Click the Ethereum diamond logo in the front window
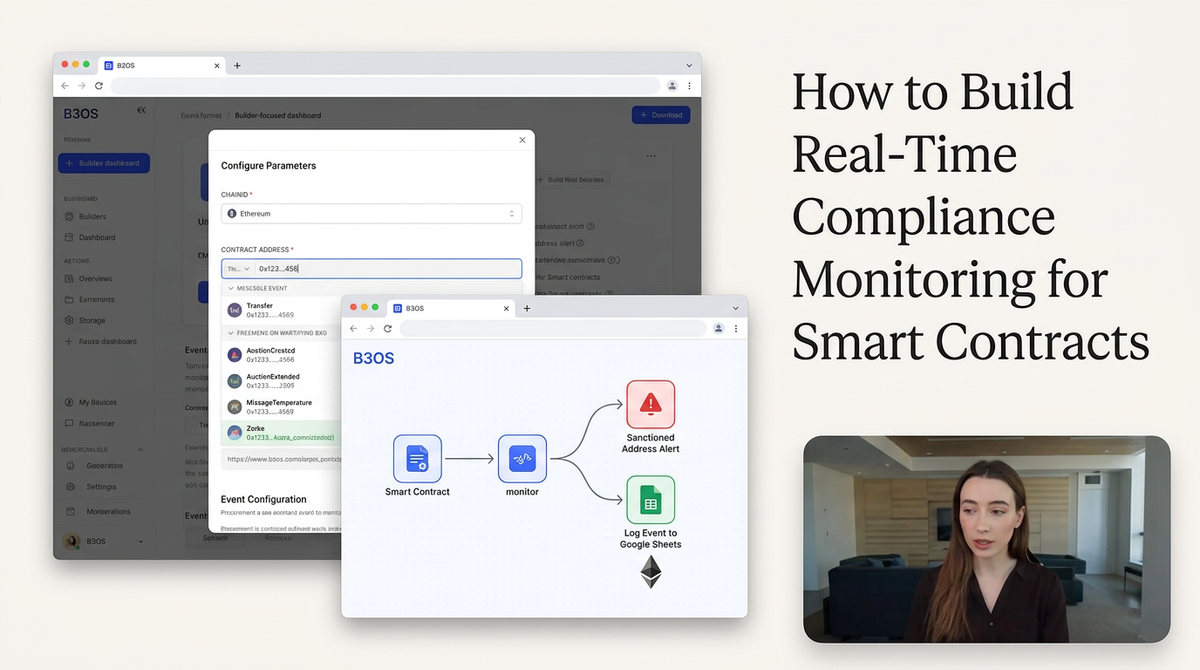Screen dimensions: 1200x670 coord(651,572)
